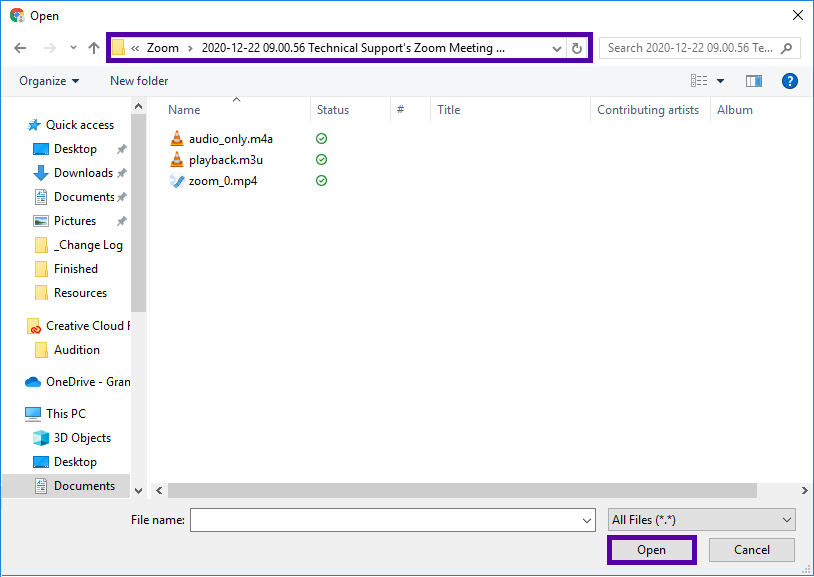This screenshot has width=814, height=577.
Task: Click the pin icon next to Downloads
Action: (121, 173)
